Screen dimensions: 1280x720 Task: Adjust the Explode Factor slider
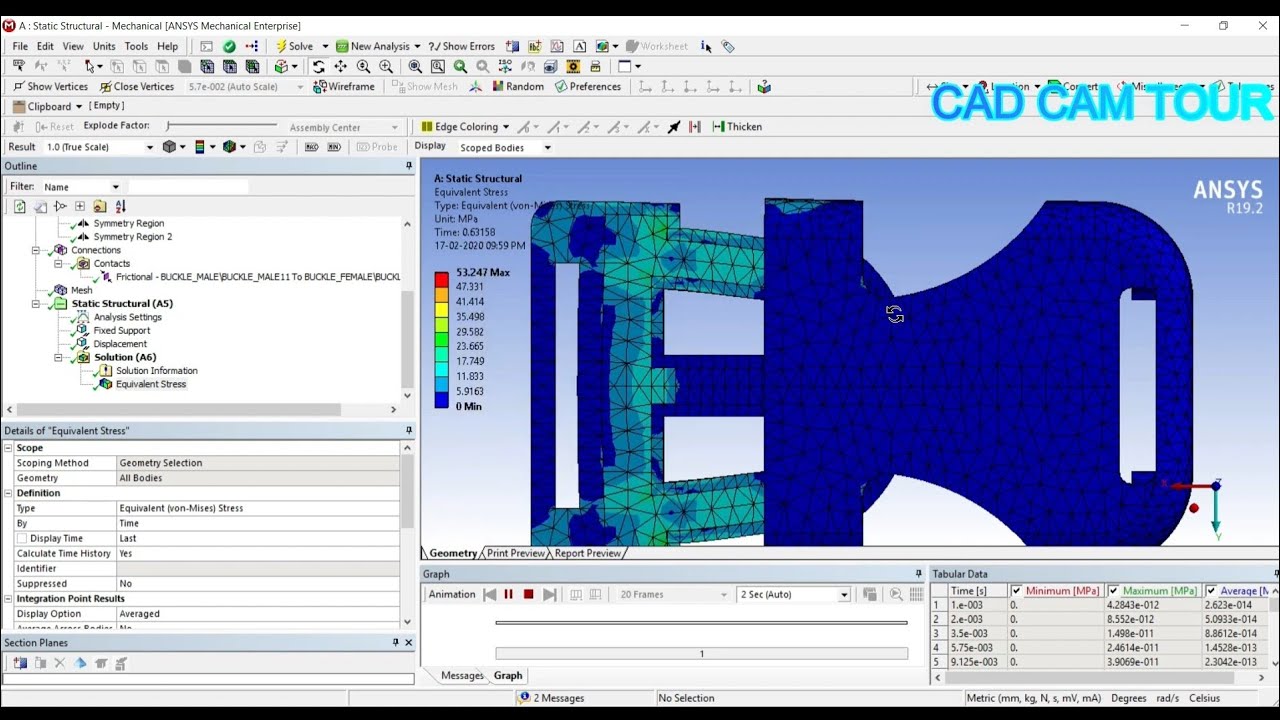click(x=222, y=126)
